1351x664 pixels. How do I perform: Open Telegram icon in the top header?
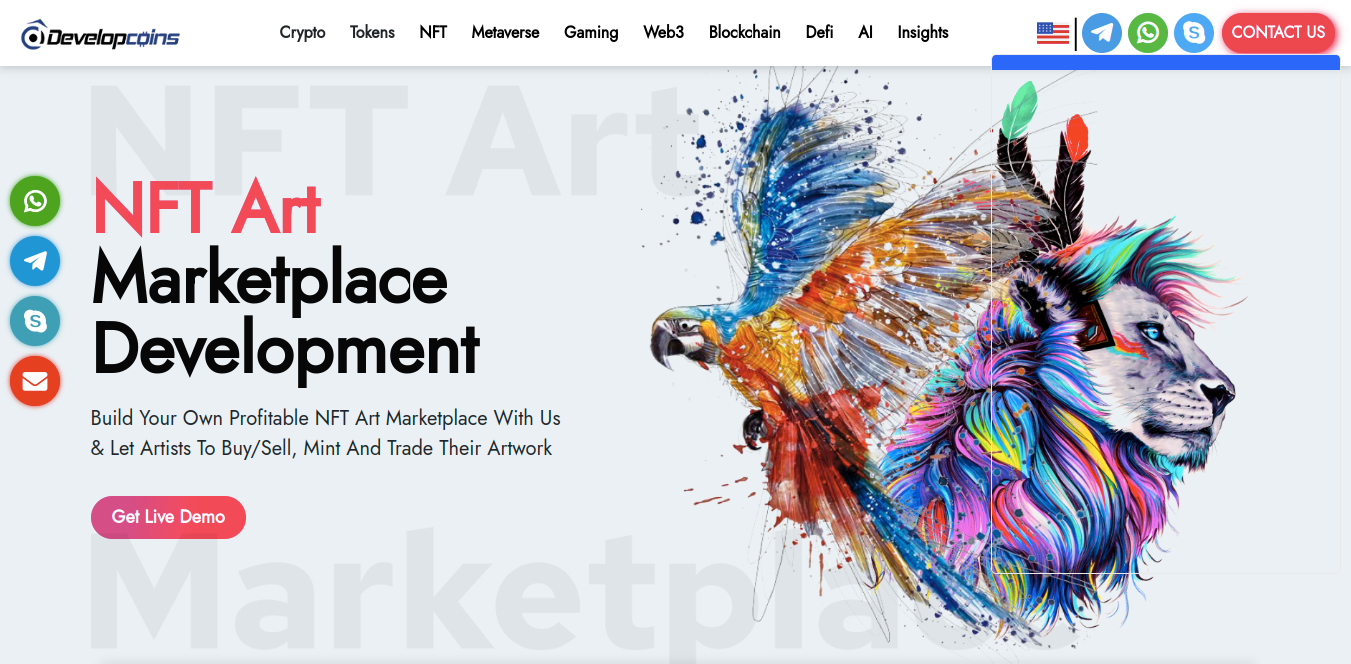(1102, 33)
